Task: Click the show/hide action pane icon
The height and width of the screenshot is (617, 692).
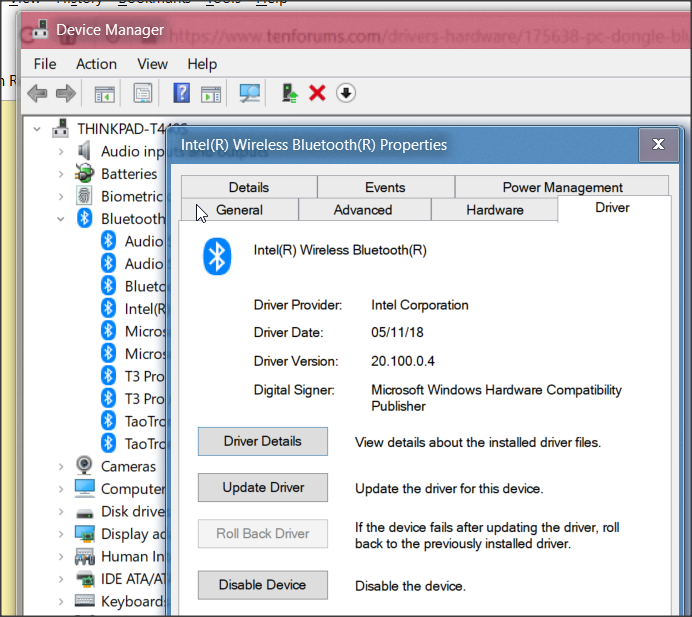Action: (211, 94)
